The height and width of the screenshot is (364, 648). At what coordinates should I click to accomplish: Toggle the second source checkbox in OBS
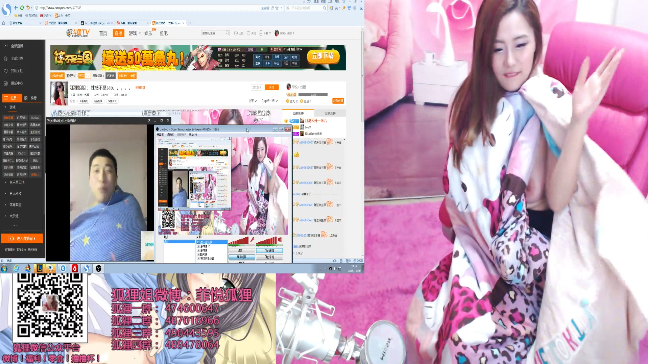coord(198,246)
